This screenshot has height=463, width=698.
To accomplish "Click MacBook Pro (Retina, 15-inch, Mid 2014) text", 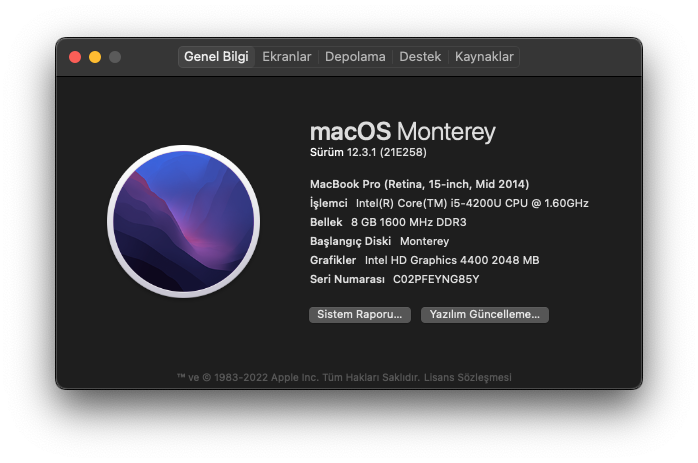I will [419, 184].
